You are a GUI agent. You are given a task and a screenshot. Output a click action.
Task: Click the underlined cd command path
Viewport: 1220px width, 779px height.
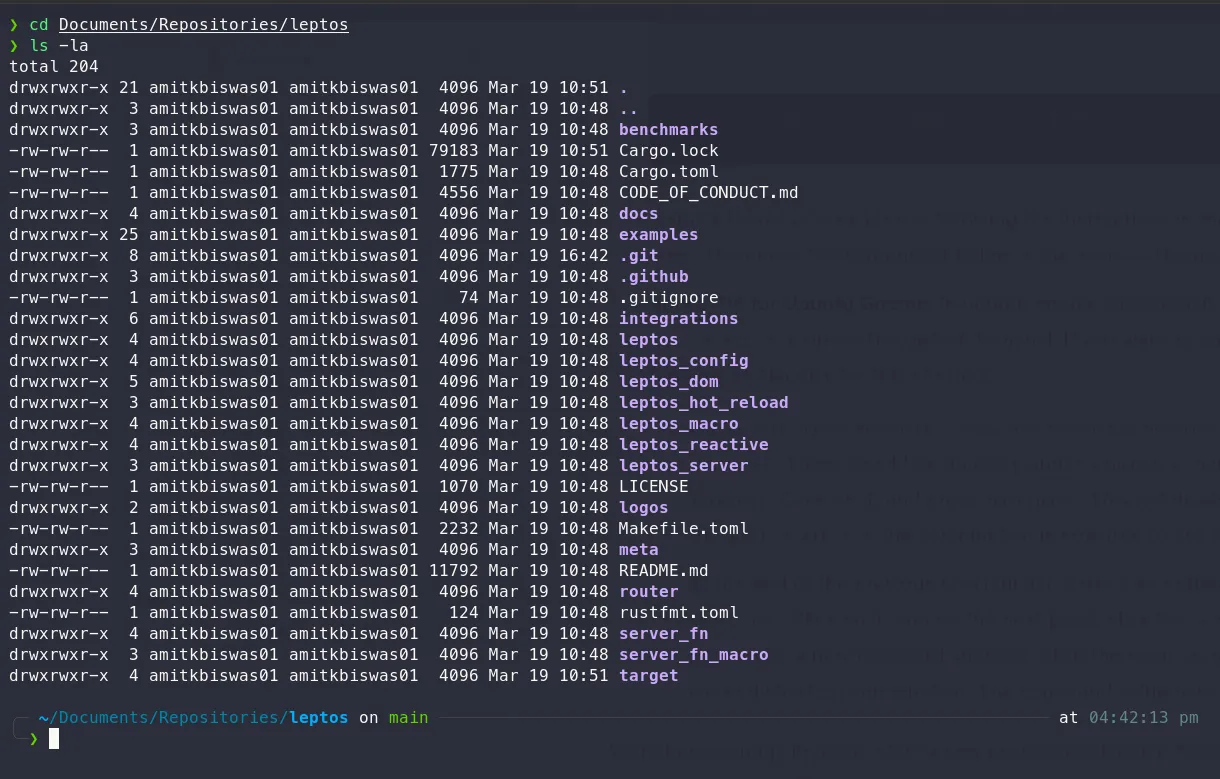pyautogui.click(x=203, y=24)
